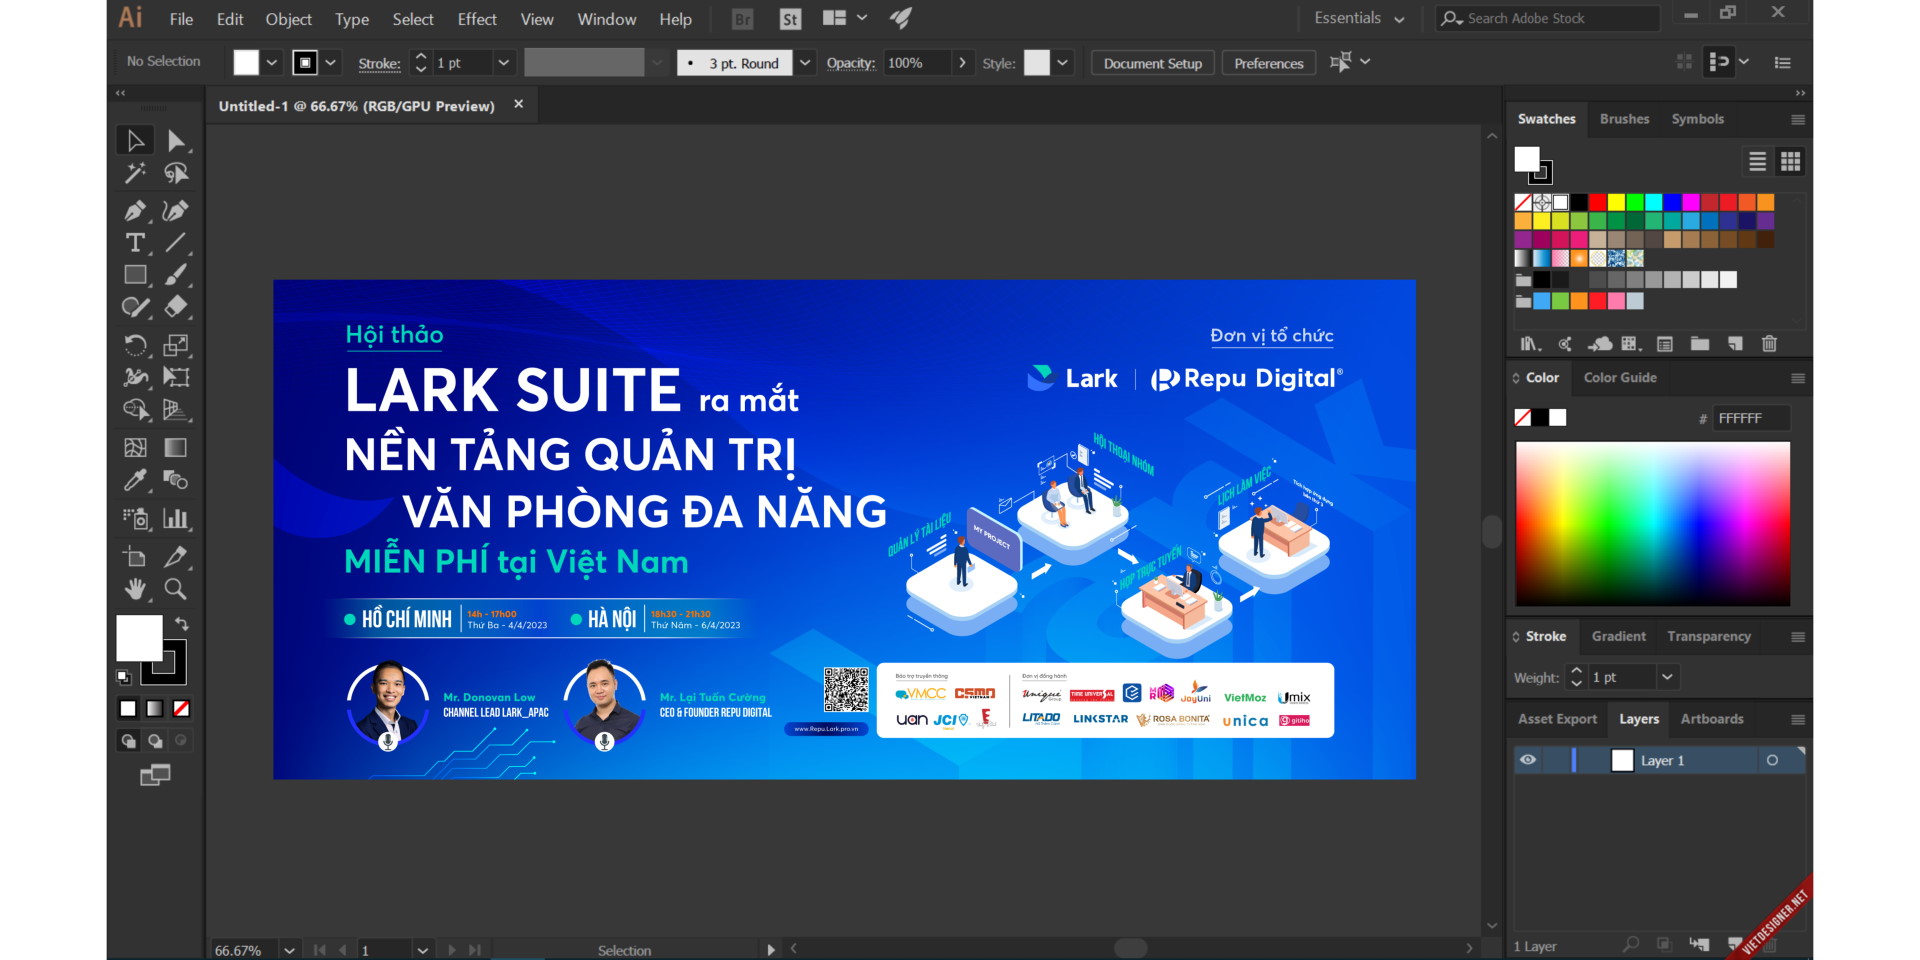Choose the Column Graph tool
This screenshot has height=960, width=1920.
[x=176, y=518]
